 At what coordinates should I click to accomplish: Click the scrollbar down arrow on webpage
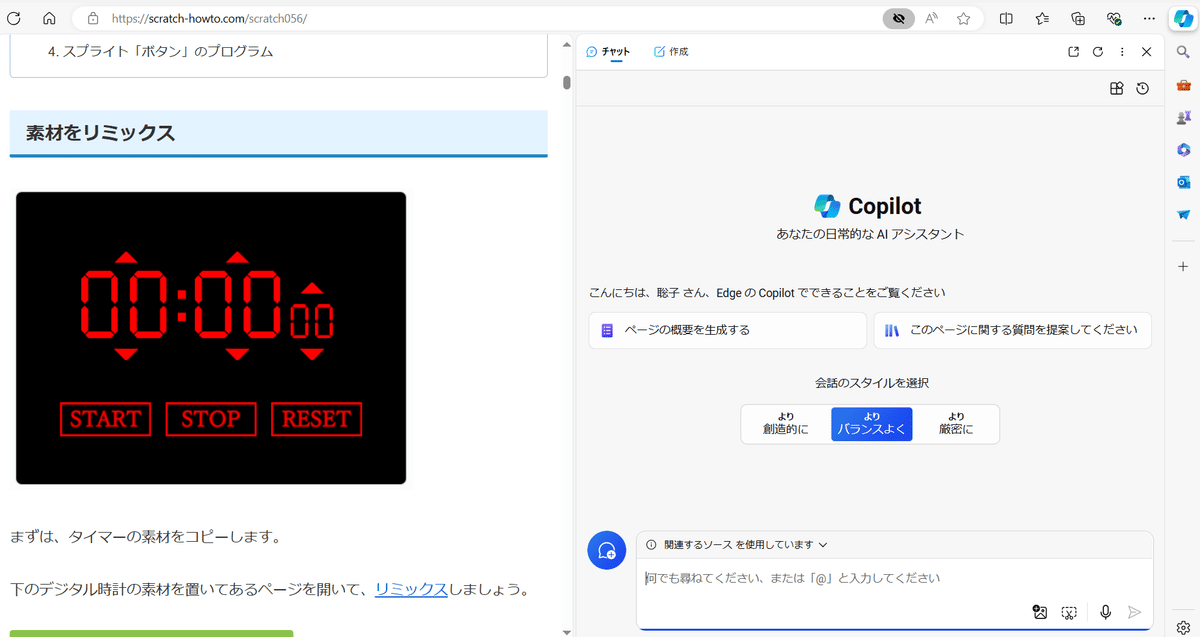pos(567,631)
